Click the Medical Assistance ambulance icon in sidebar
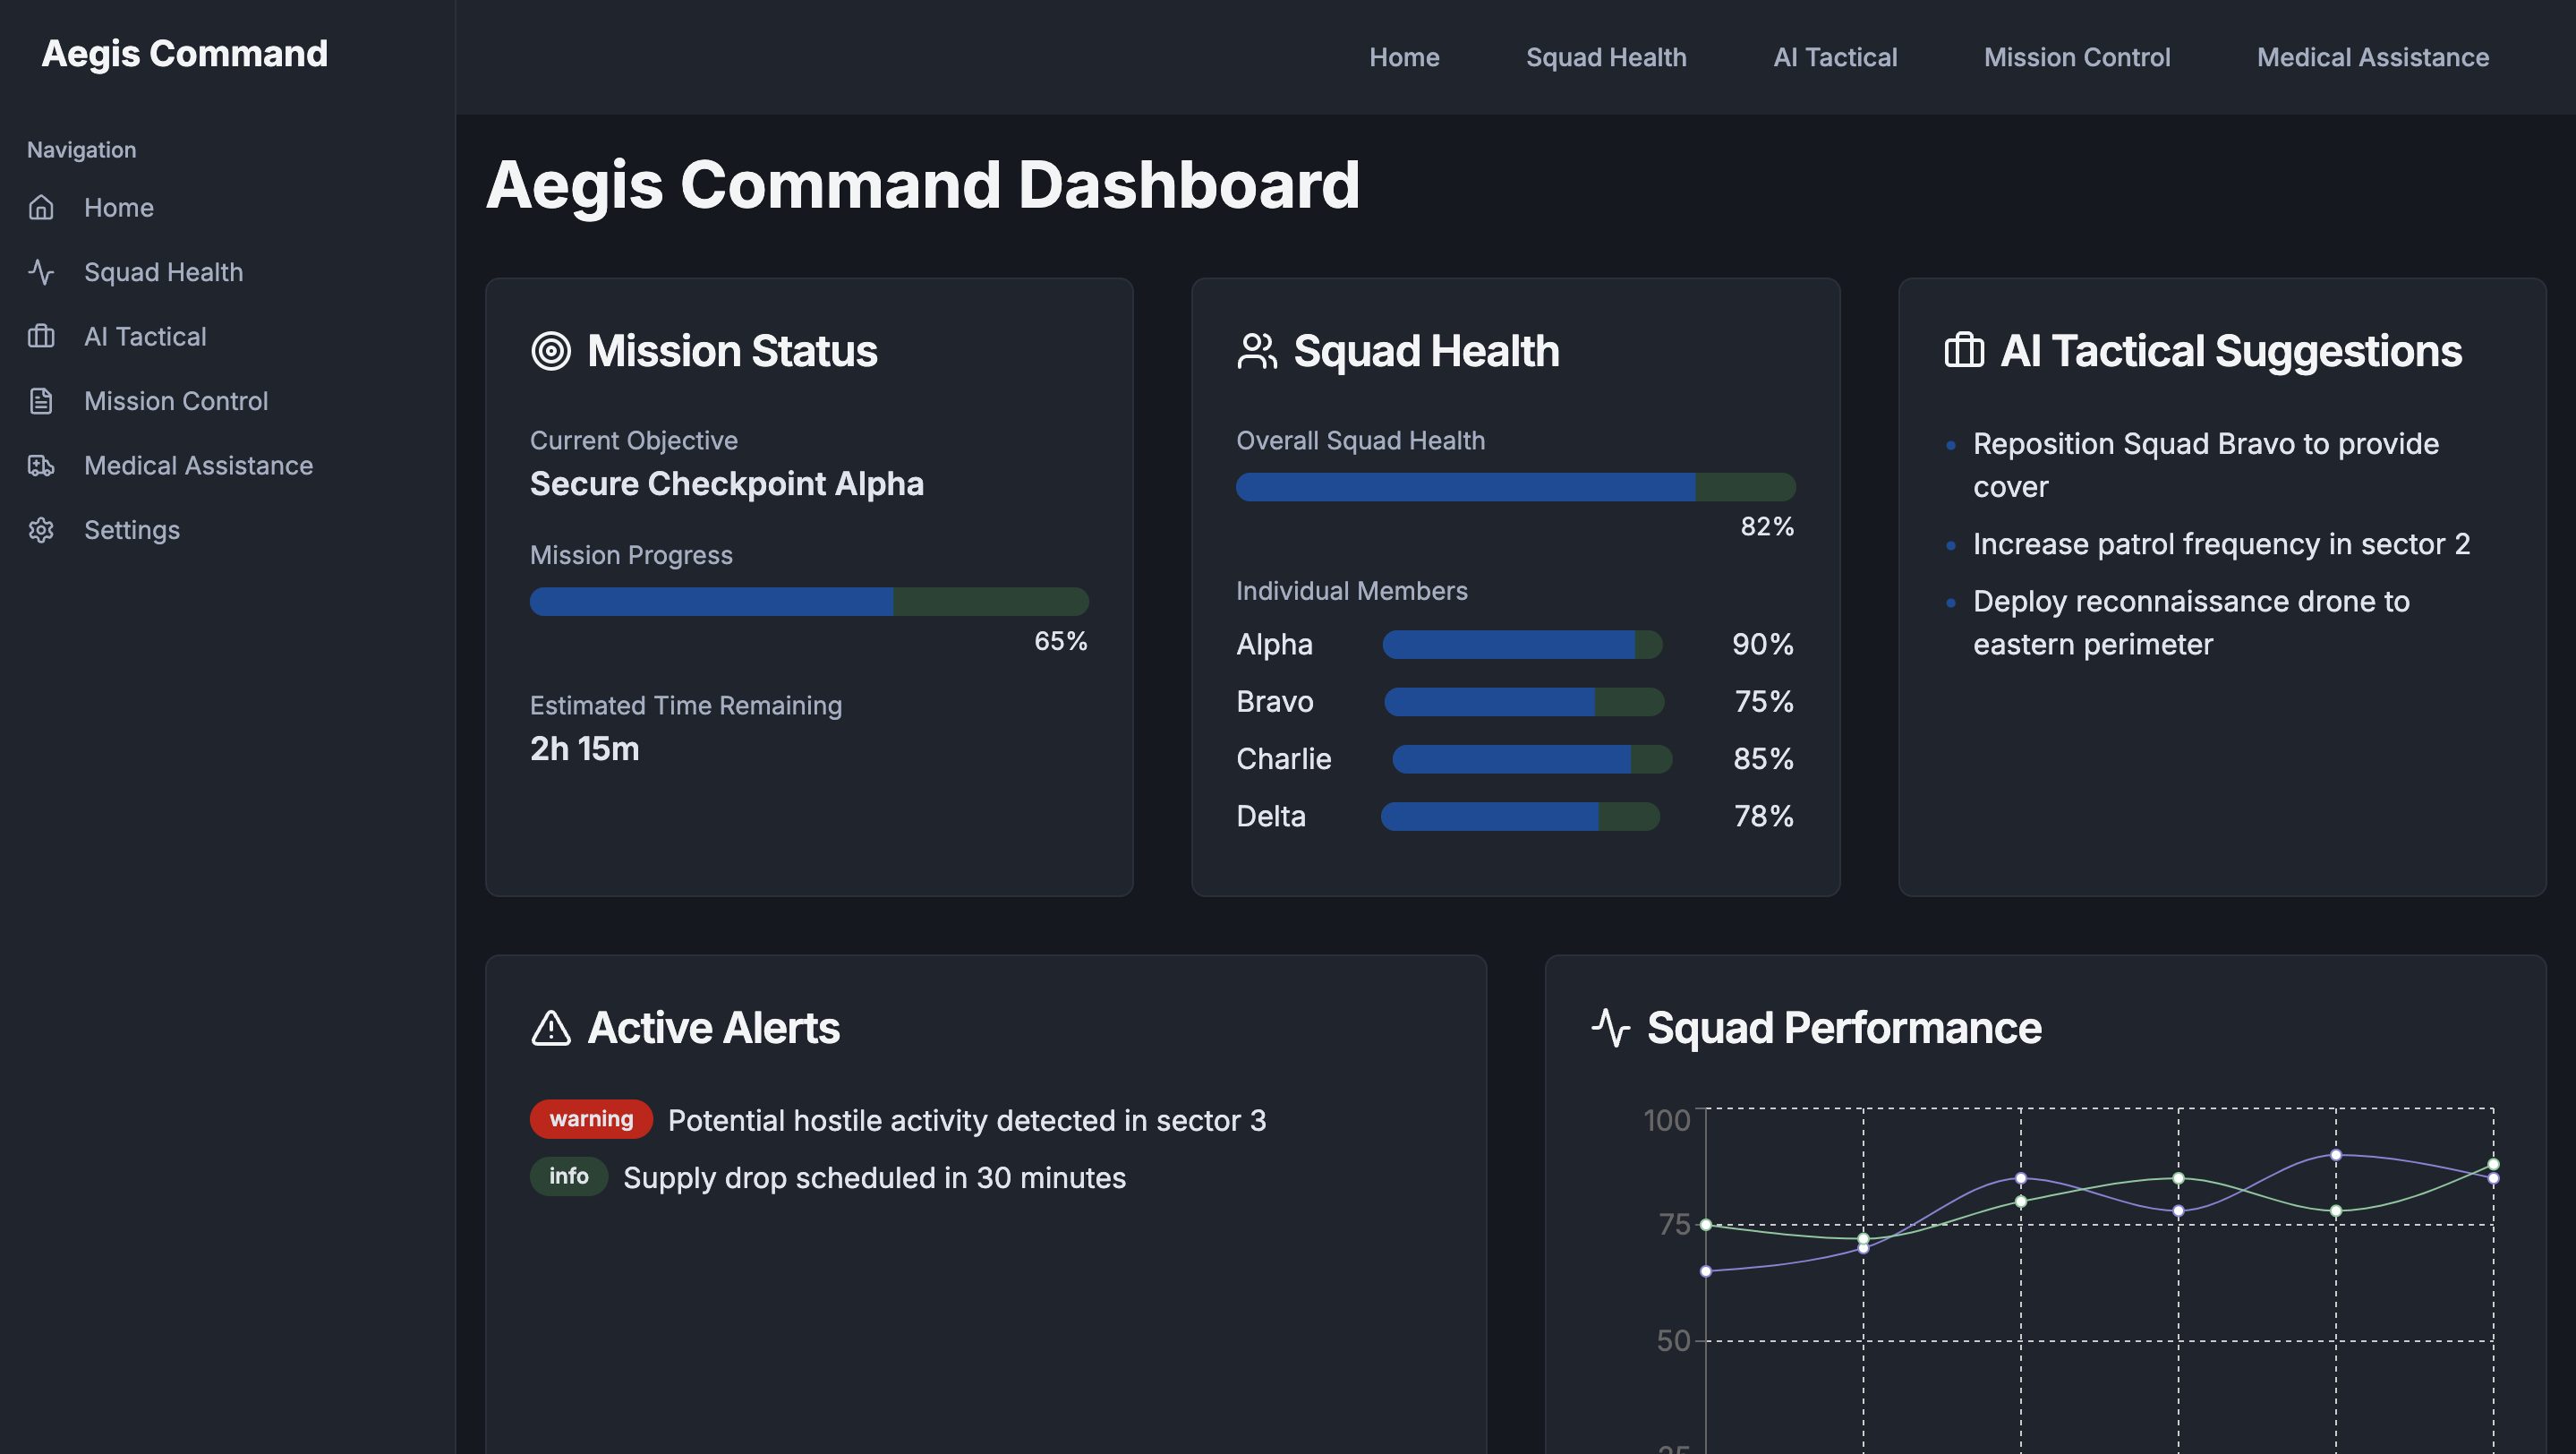This screenshot has height=1454, width=2576. pos(41,465)
